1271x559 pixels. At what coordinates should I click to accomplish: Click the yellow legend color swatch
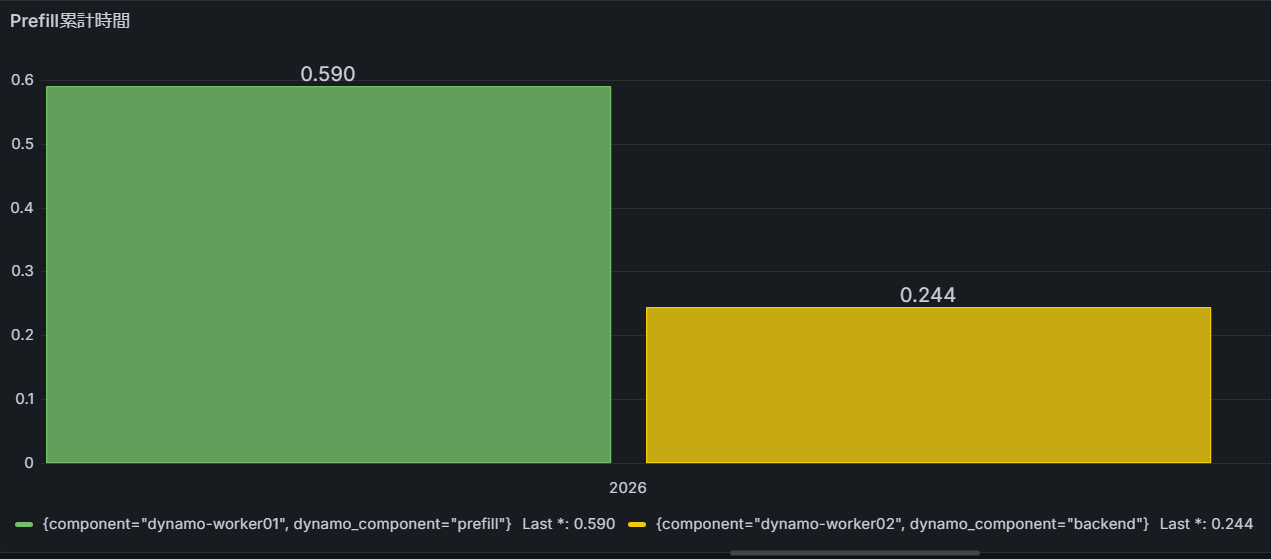click(637, 524)
